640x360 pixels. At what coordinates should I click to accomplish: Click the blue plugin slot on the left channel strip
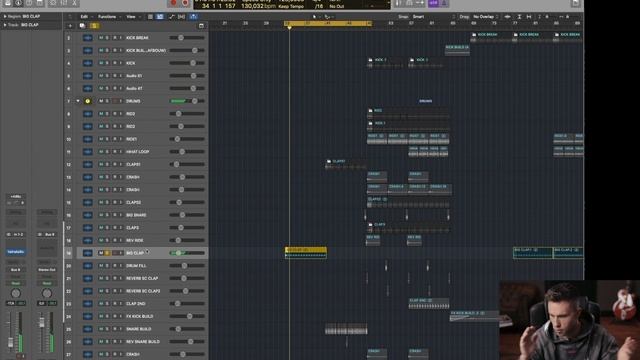point(16,252)
